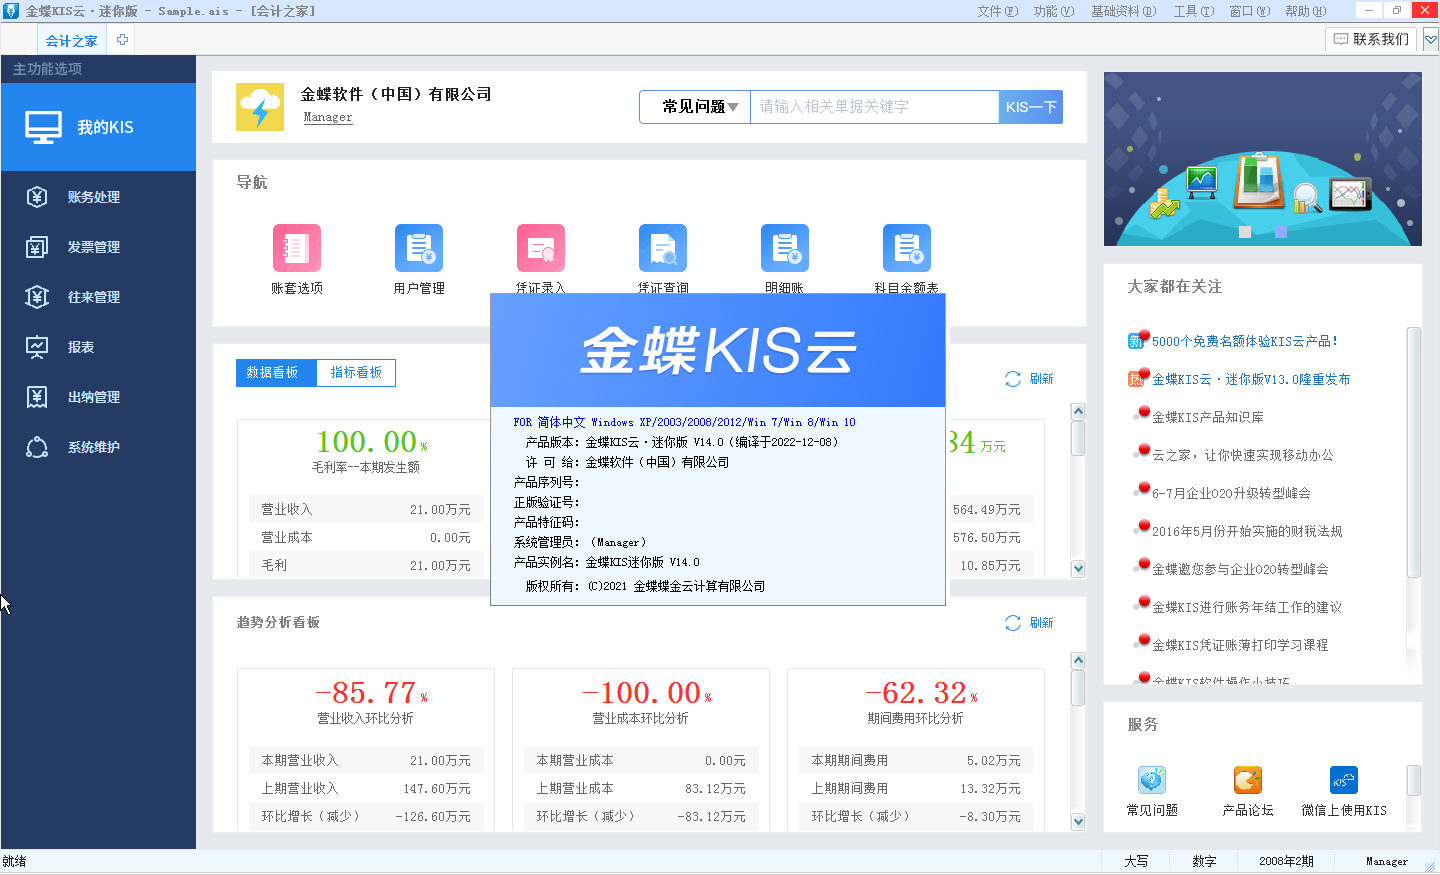
Task: Open 账务处理 in the sidebar
Action: pyautogui.click(x=98, y=197)
